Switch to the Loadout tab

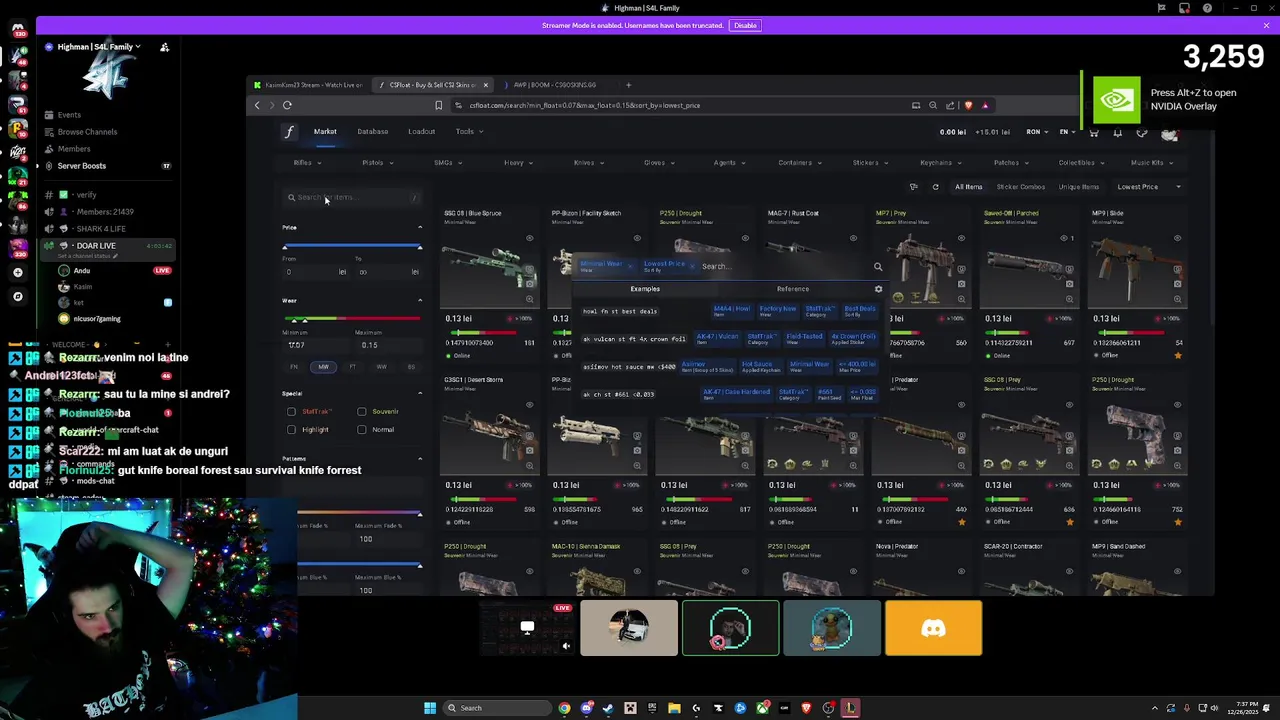[x=421, y=132]
